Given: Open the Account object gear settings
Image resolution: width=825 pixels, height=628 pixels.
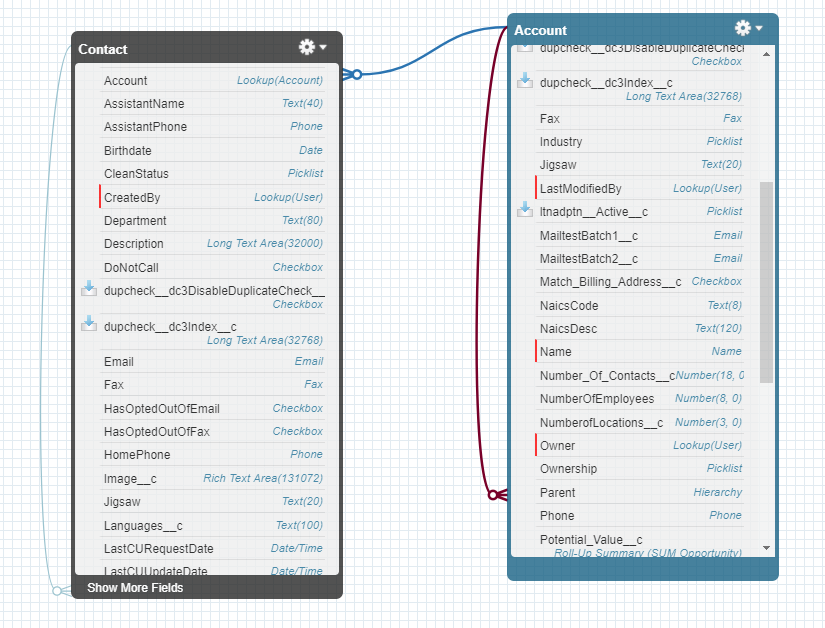Looking at the screenshot, I should pos(743,28).
